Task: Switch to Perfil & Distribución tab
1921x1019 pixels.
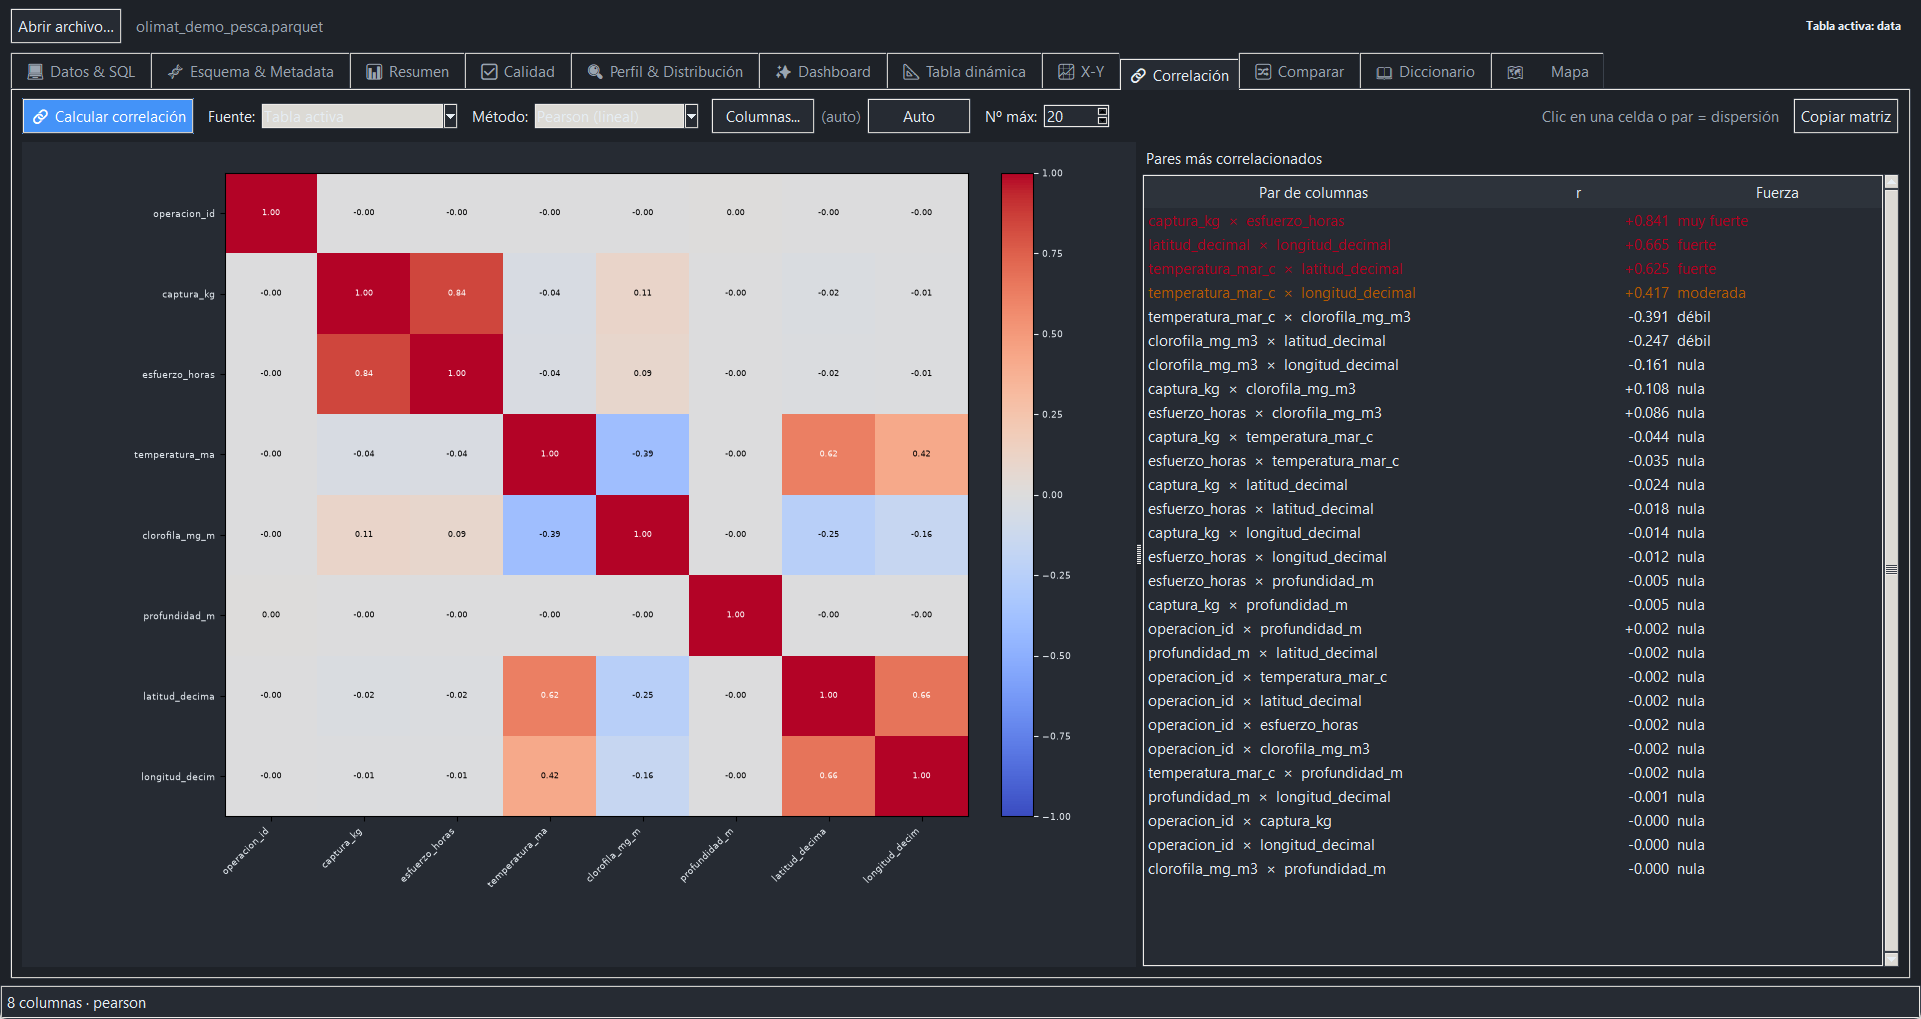Action: tap(665, 72)
